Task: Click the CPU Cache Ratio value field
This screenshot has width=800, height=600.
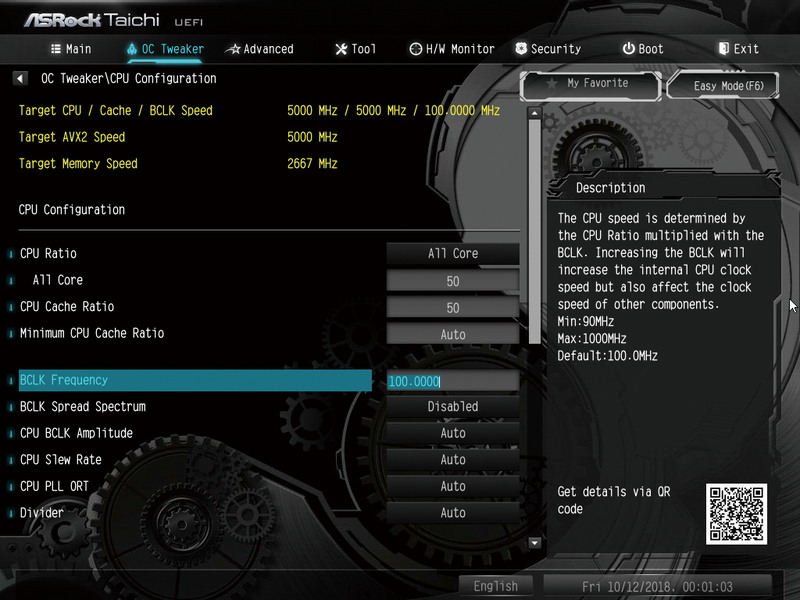Action: click(x=453, y=308)
